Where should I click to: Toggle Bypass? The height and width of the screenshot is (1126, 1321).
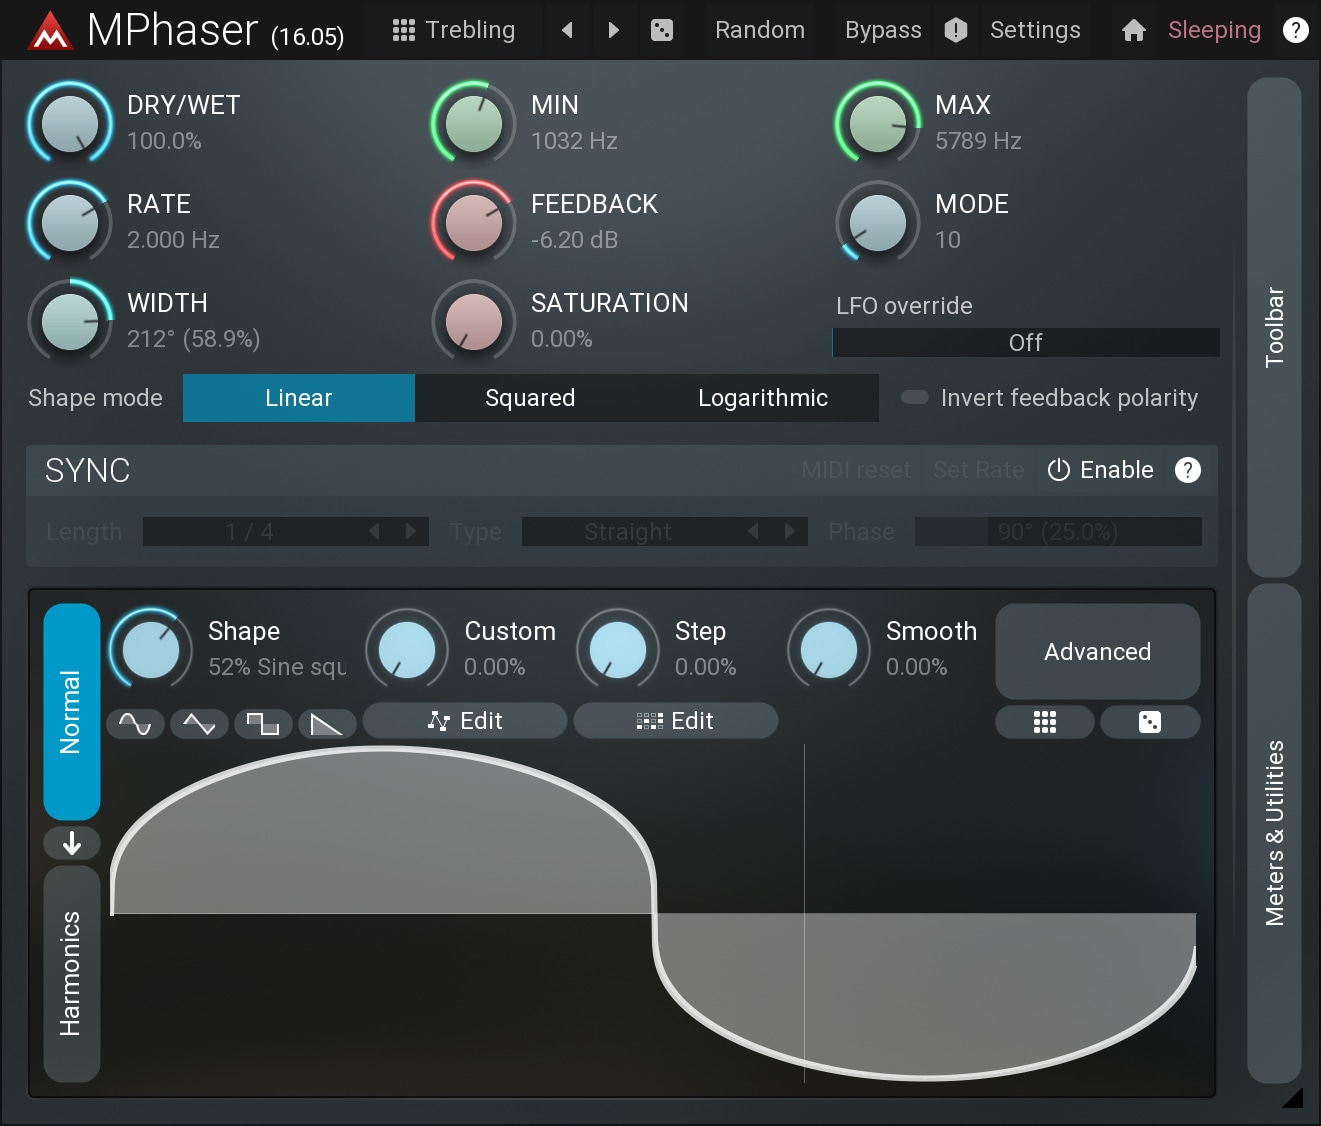tap(883, 30)
